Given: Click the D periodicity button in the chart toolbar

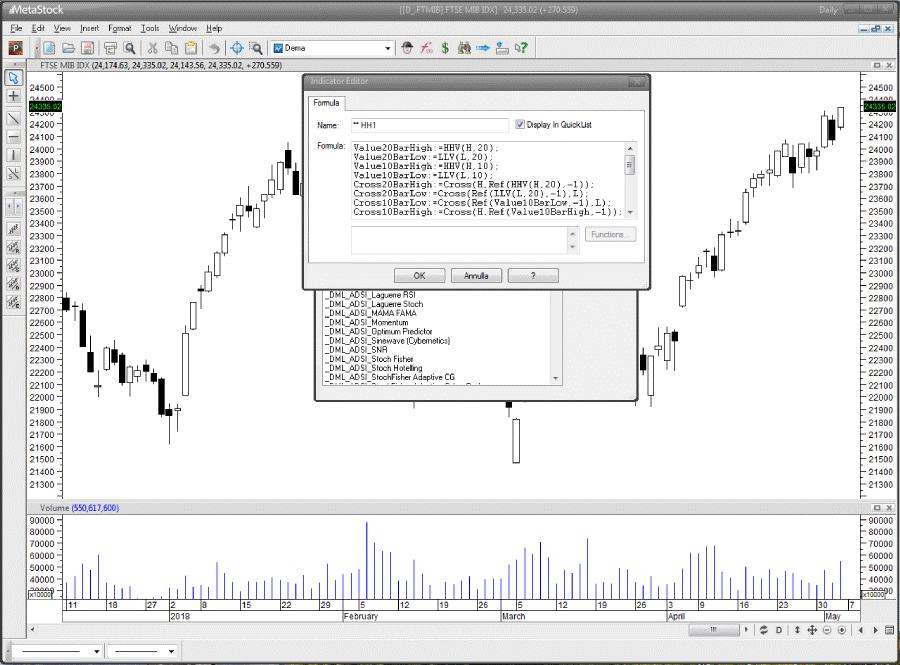Looking at the screenshot, I should 779,630.
